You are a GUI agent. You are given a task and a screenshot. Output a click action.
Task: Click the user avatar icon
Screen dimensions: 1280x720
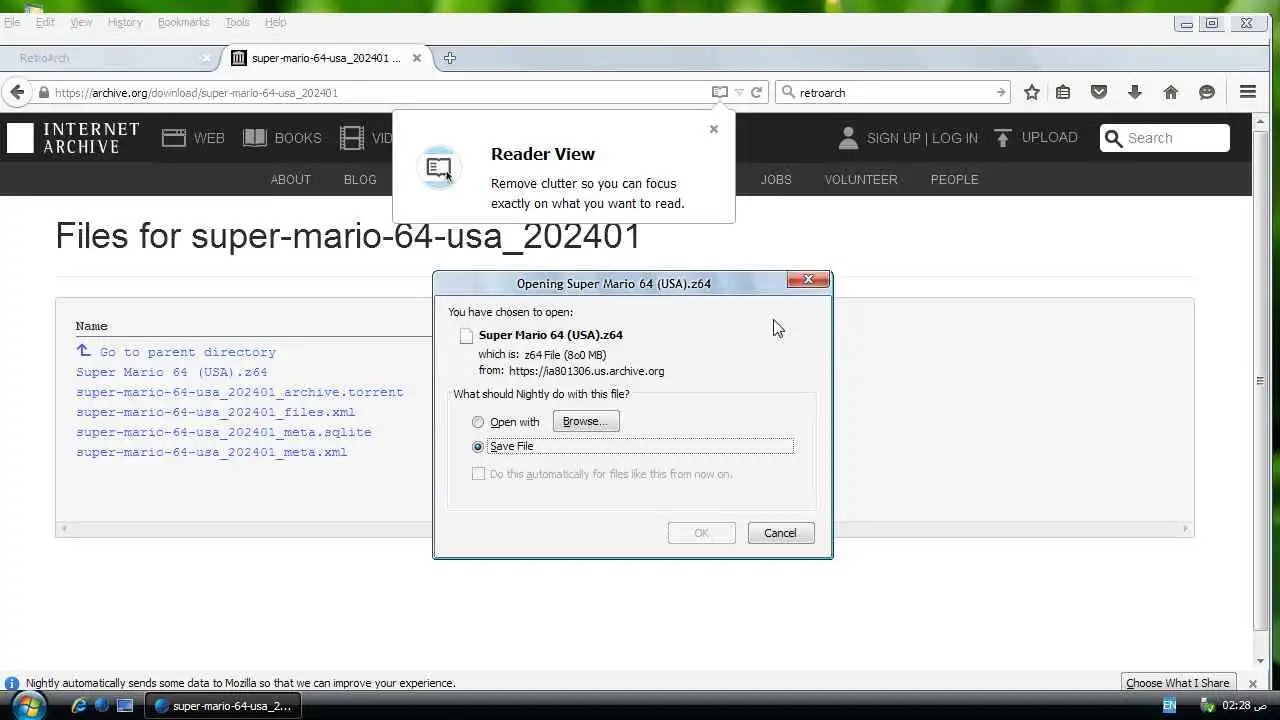coord(848,138)
